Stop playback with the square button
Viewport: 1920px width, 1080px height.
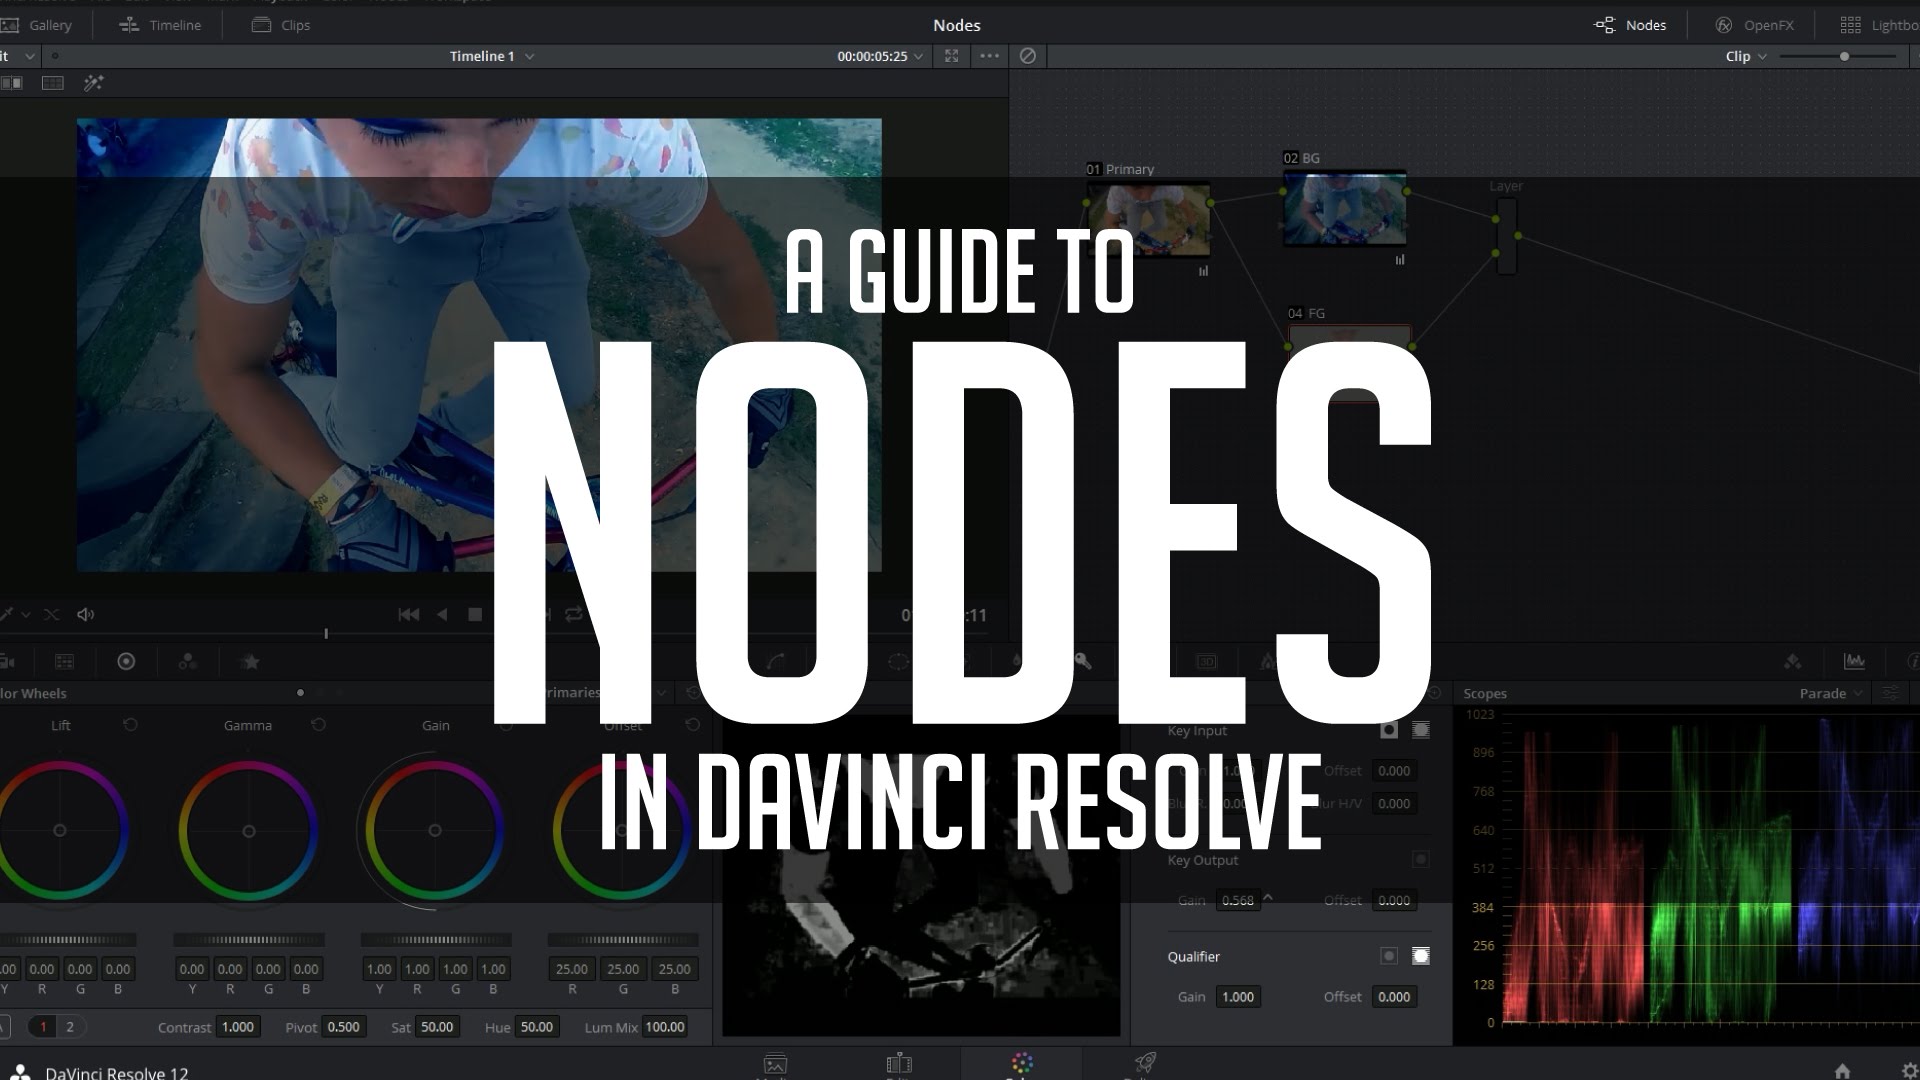tap(475, 614)
